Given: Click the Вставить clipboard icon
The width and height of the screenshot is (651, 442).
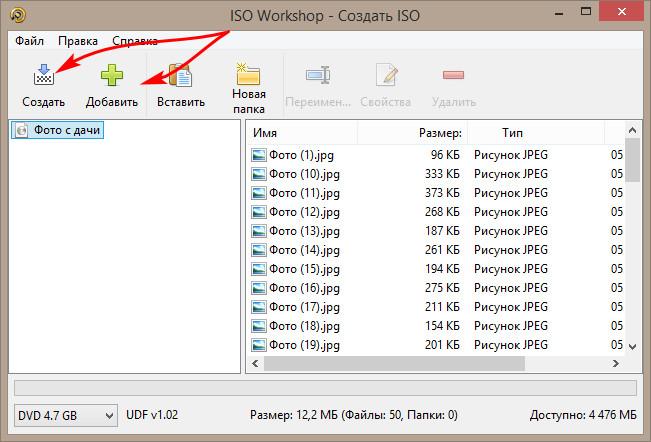Looking at the screenshot, I should (x=180, y=75).
